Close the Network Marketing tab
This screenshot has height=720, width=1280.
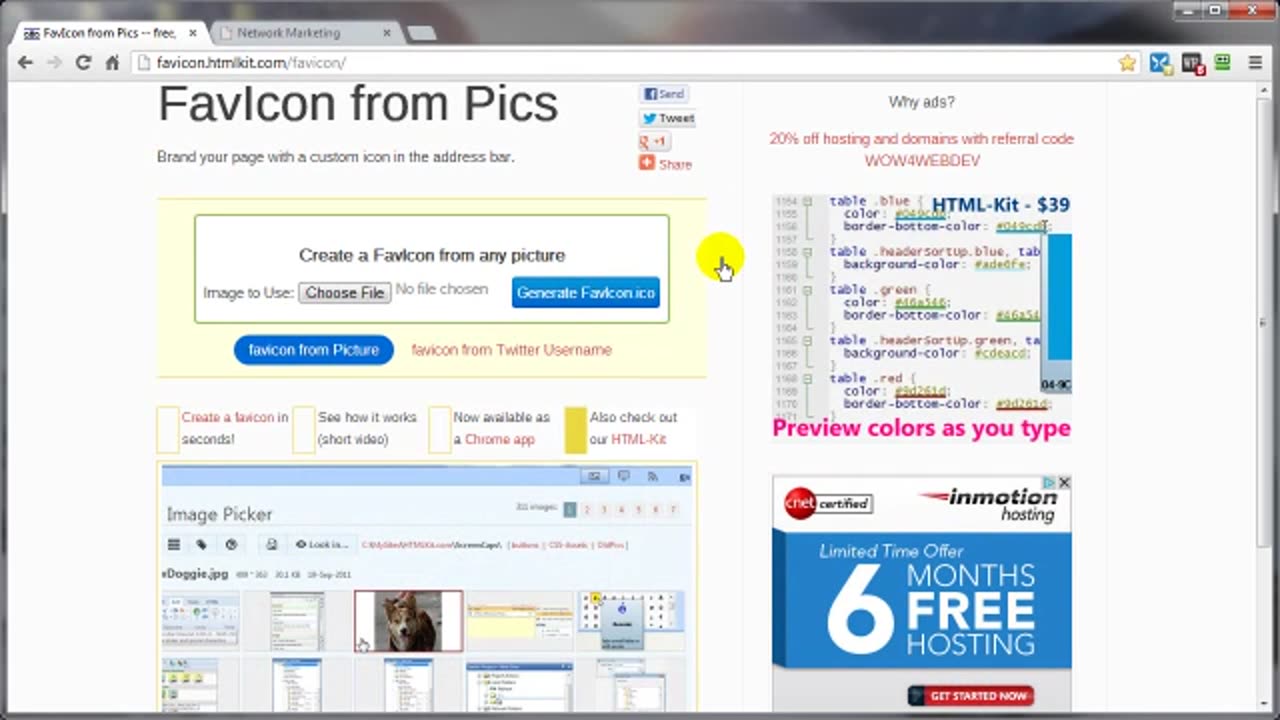point(387,33)
